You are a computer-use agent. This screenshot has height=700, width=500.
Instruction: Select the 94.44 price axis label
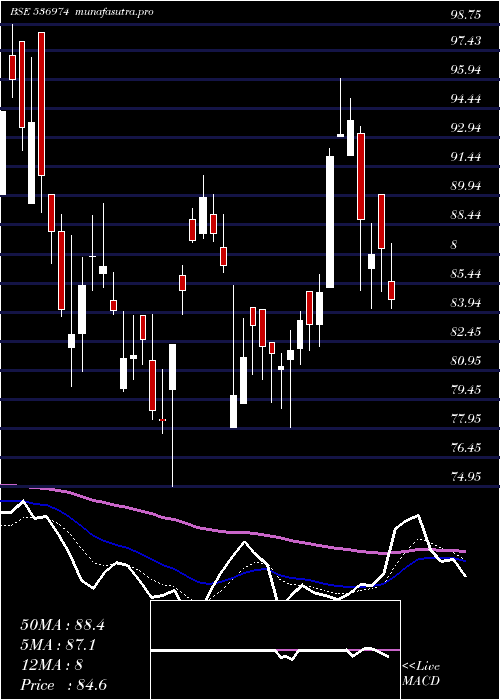(x=466, y=99)
